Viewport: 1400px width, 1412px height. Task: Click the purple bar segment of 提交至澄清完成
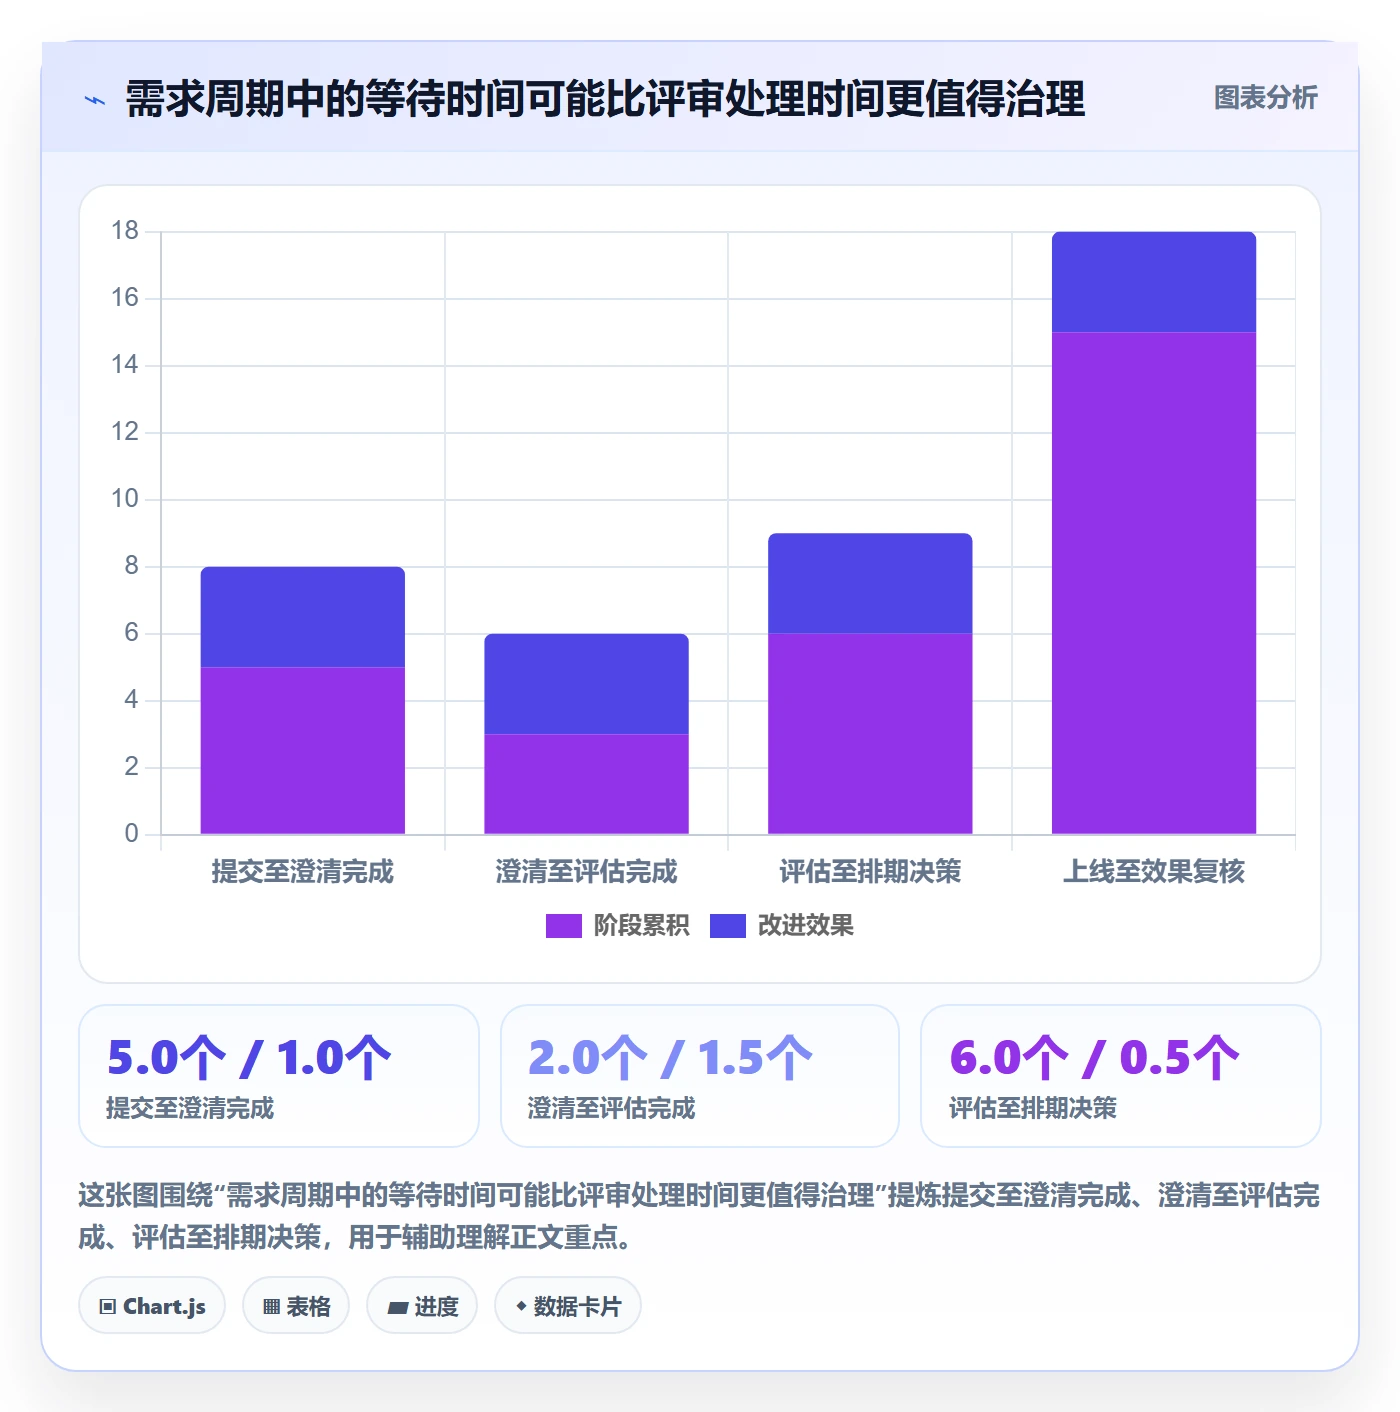(x=303, y=750)
